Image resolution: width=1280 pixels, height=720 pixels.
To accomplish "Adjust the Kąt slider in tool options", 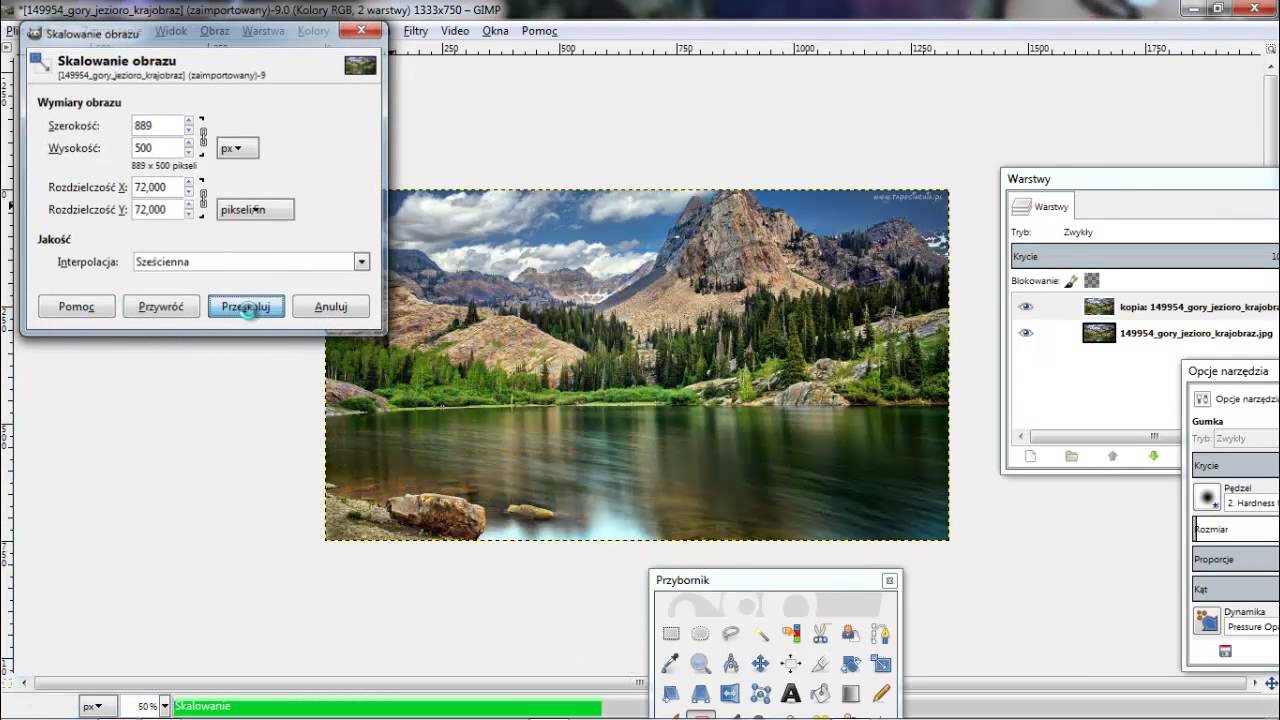I will 1236,590.
